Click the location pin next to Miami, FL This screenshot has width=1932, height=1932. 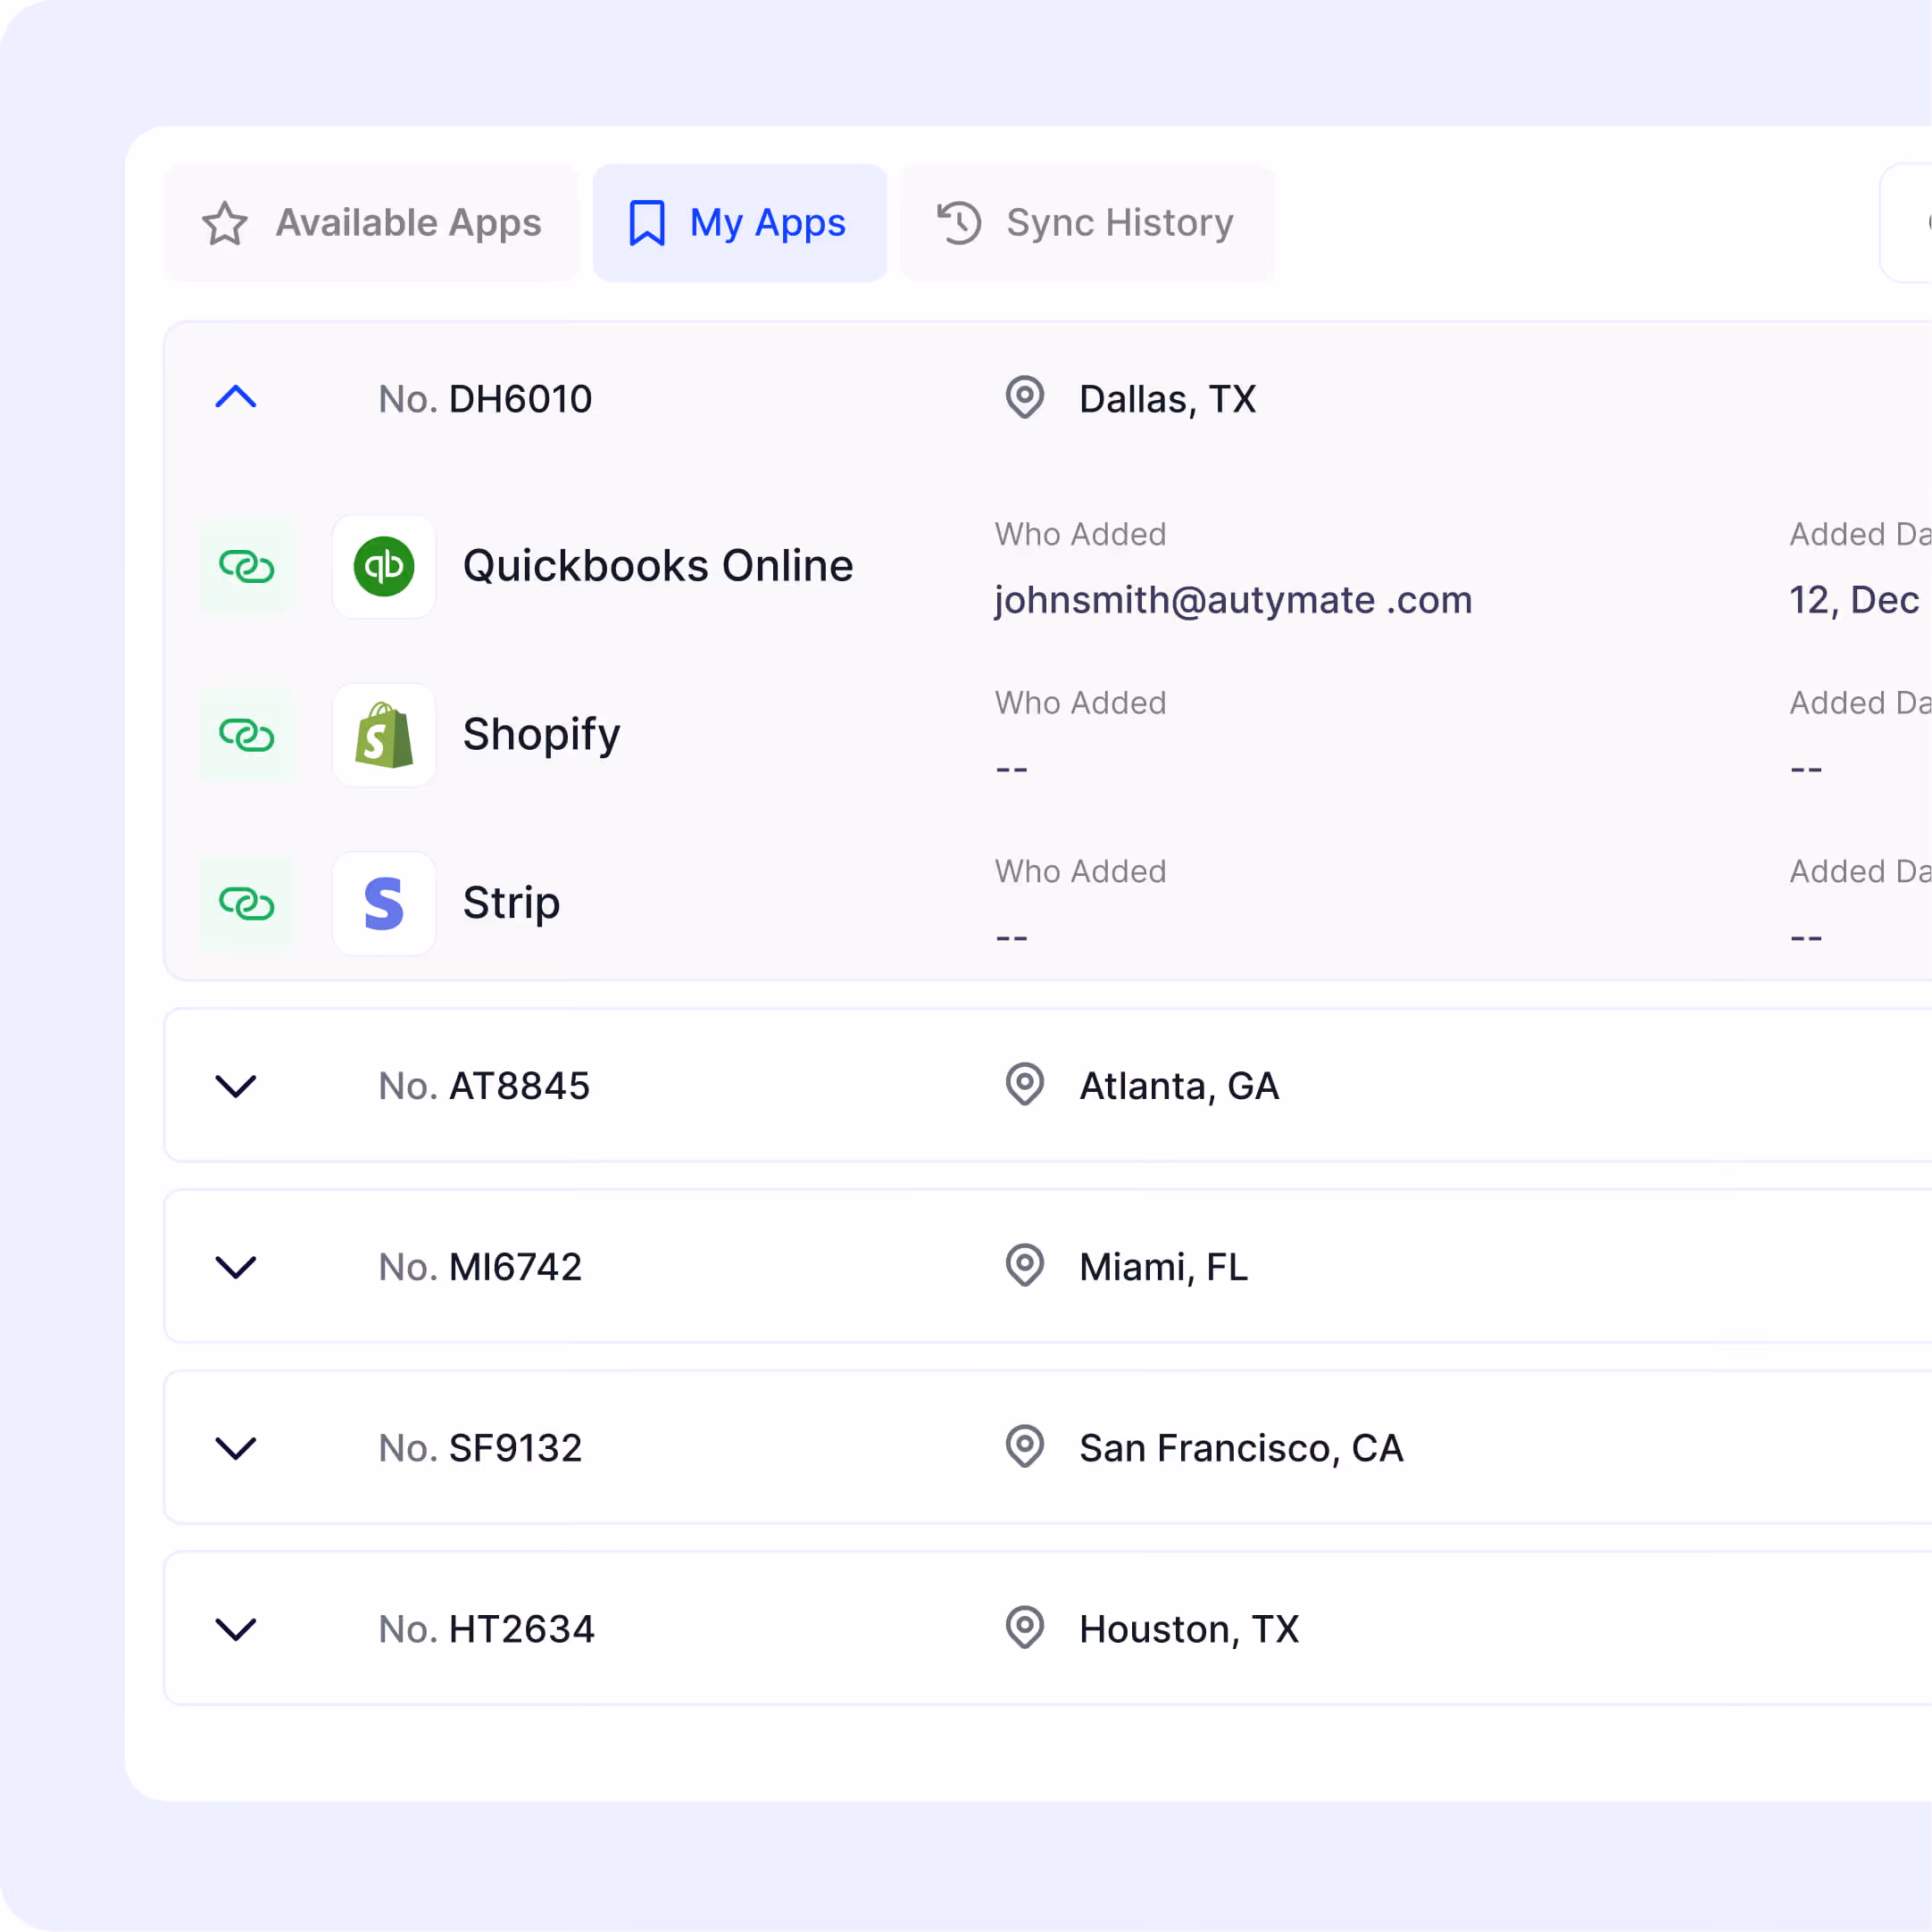click(x=1024, y=1266)
